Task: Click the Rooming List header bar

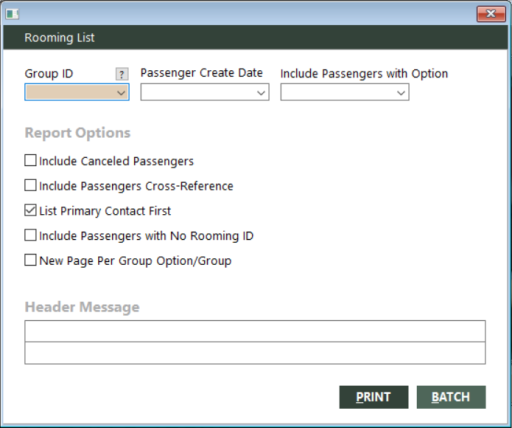Action: click(x=256, y=38)
